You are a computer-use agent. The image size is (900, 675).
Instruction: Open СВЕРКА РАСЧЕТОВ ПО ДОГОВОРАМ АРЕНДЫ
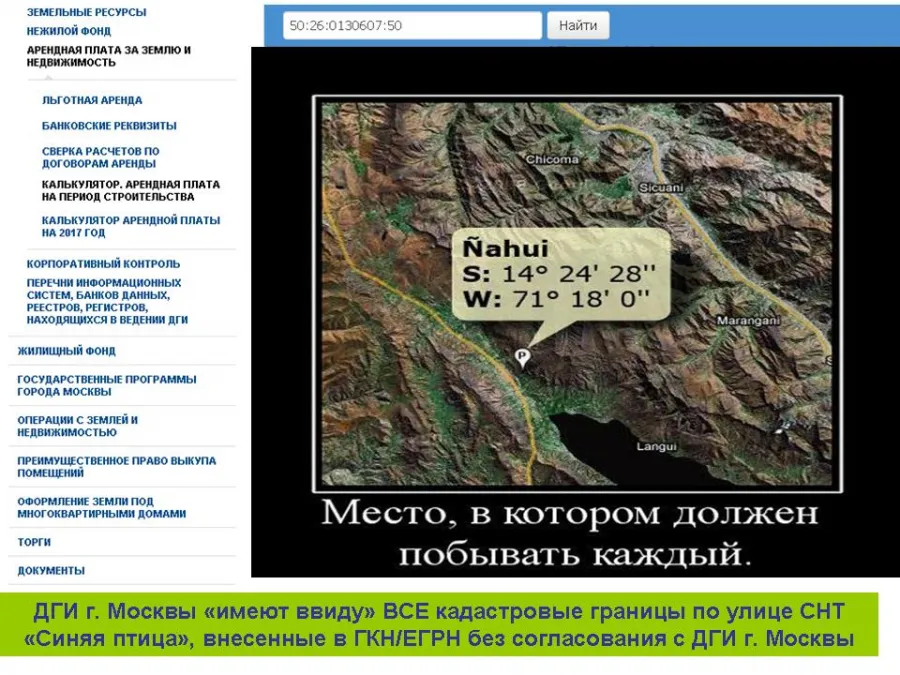pyautogui.click(x=100, y=157)
